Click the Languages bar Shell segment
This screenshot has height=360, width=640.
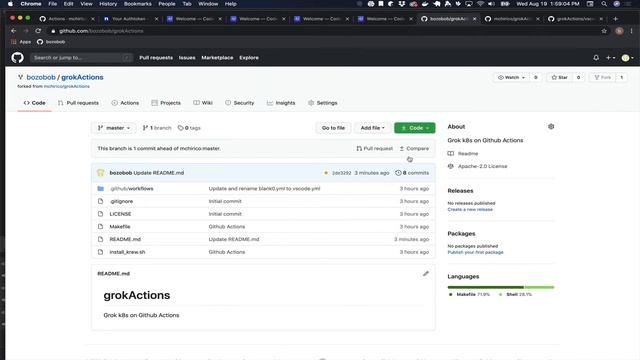pos(539,287)
